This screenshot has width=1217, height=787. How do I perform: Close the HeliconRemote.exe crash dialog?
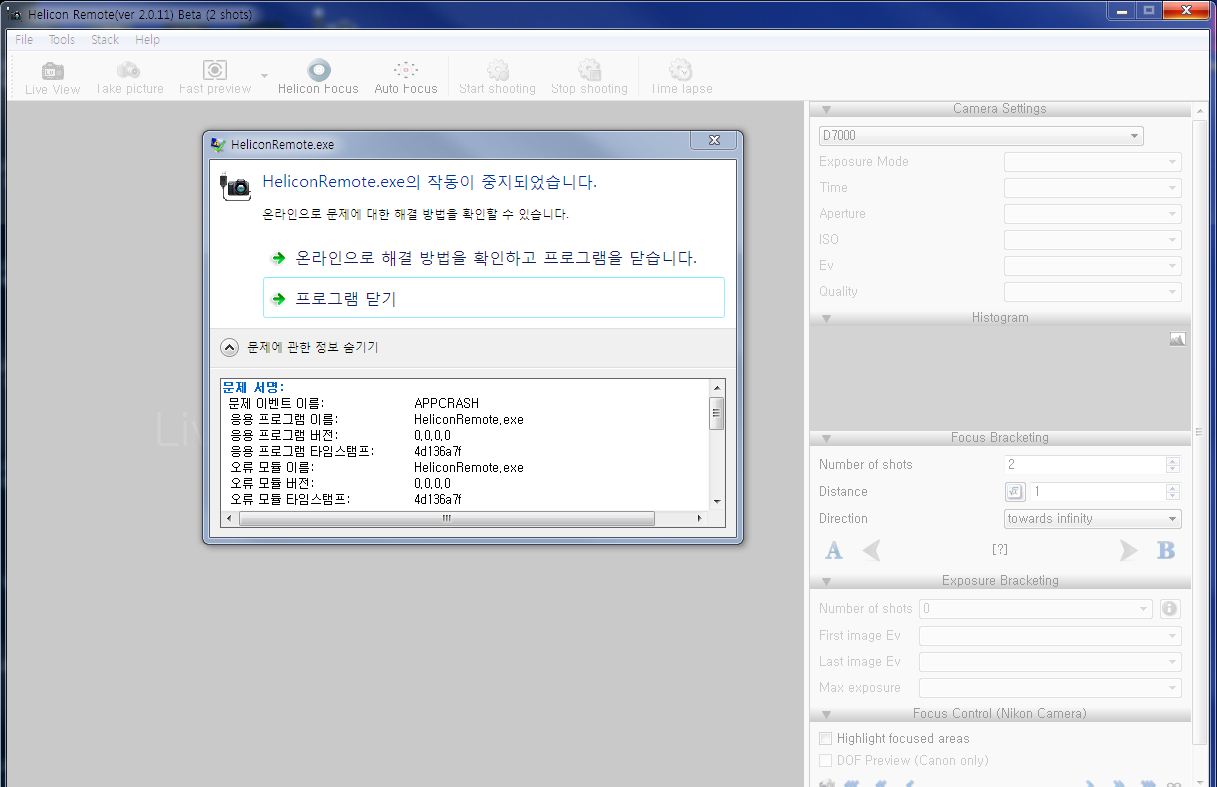tap(714, 141)
